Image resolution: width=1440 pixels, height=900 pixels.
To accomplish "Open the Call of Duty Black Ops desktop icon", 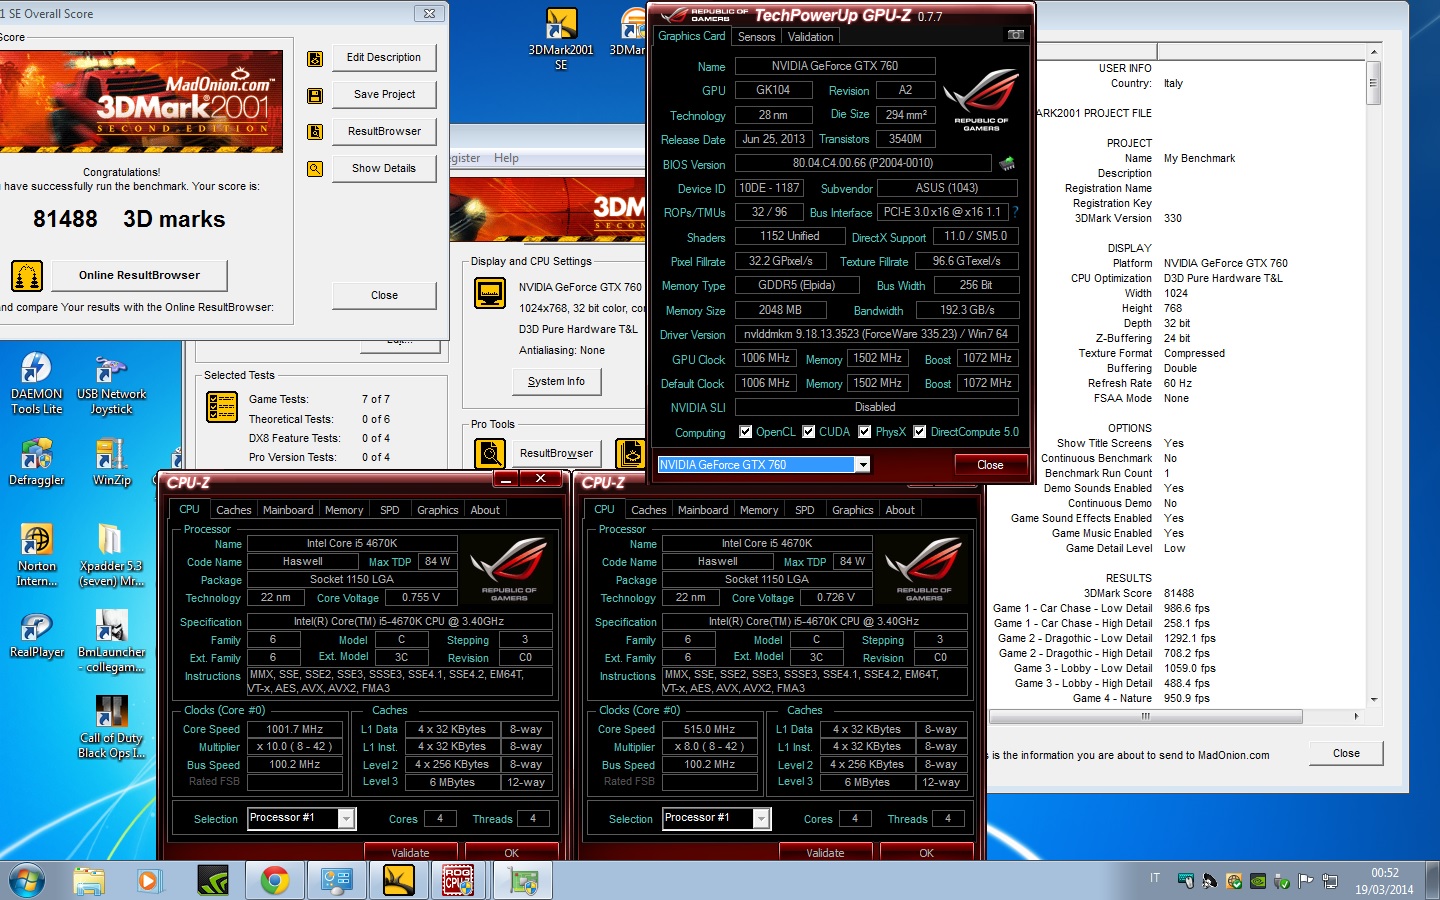I will (111, 728).
